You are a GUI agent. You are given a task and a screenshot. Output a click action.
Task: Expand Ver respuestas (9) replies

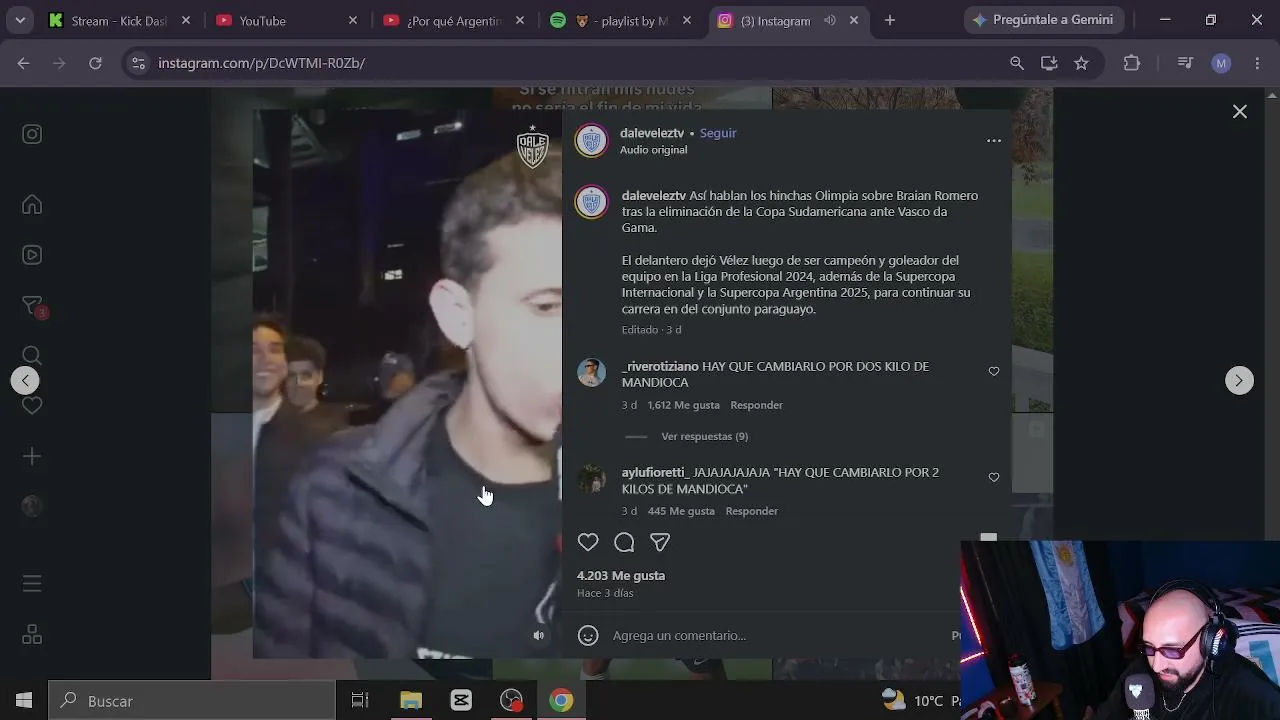tap(704, 436)
